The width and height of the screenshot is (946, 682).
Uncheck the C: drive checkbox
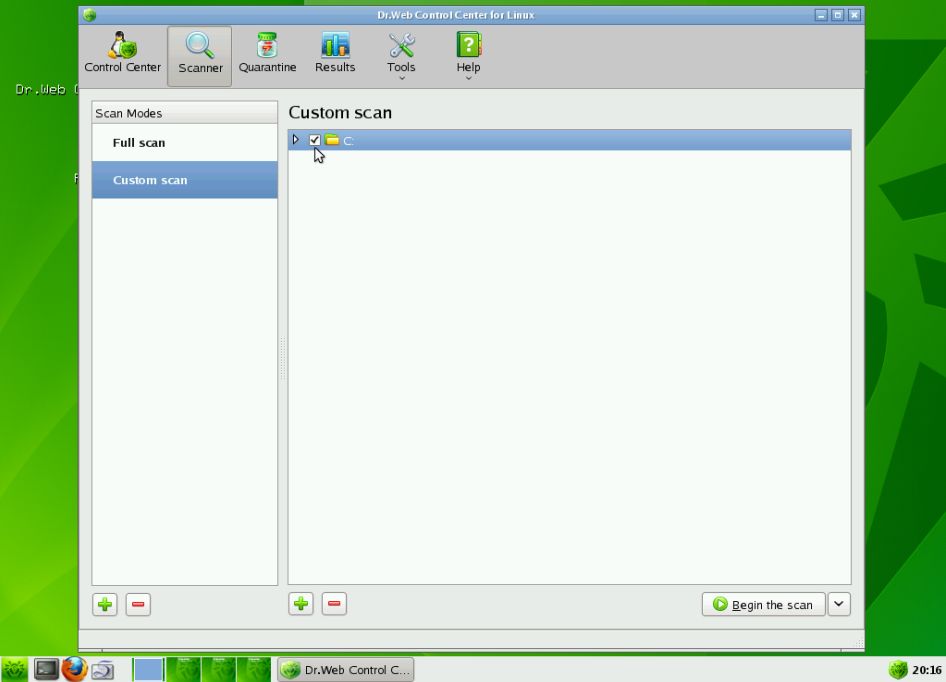[314, 140]
